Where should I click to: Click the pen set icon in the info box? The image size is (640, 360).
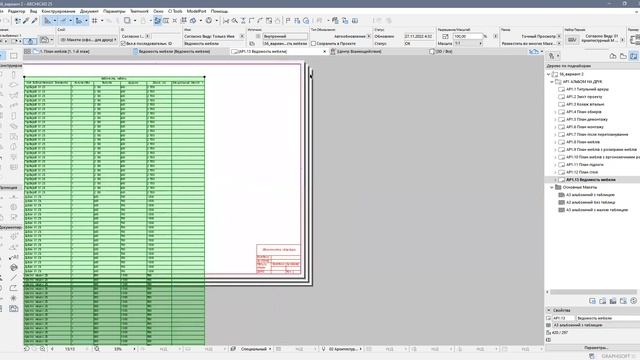coord(572,40)
